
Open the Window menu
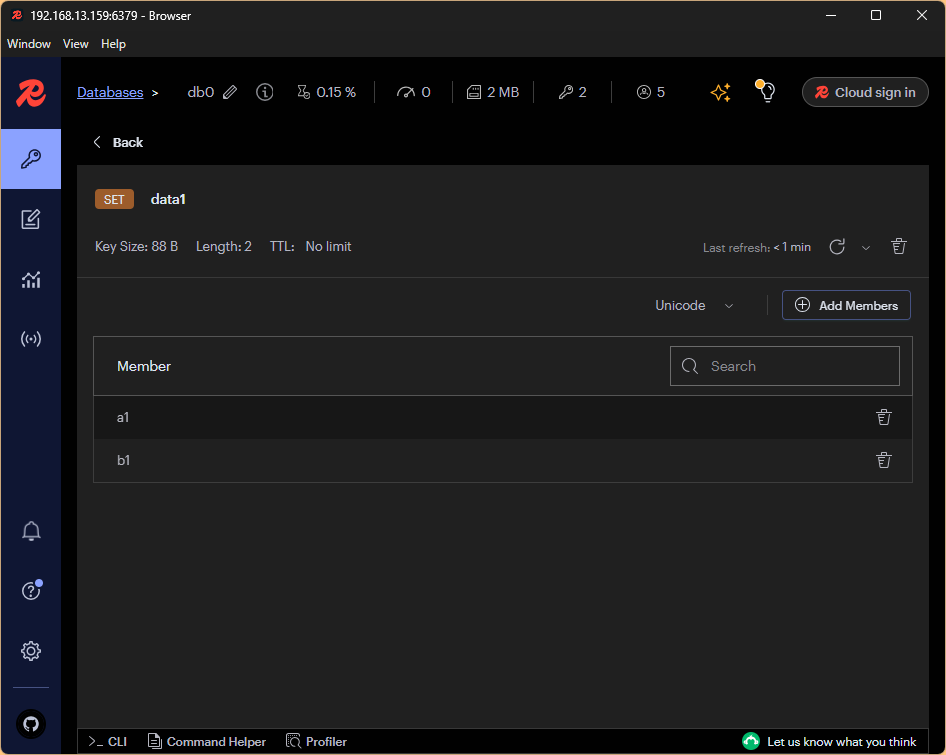29,44
